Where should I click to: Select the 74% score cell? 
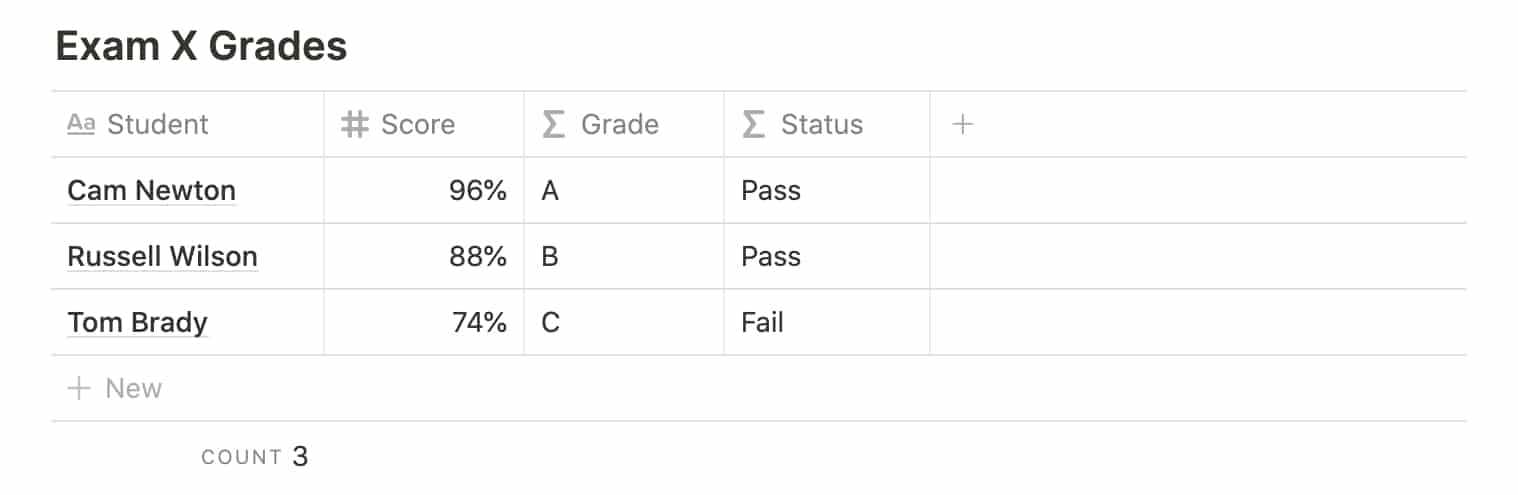click(x=424, y=322)
